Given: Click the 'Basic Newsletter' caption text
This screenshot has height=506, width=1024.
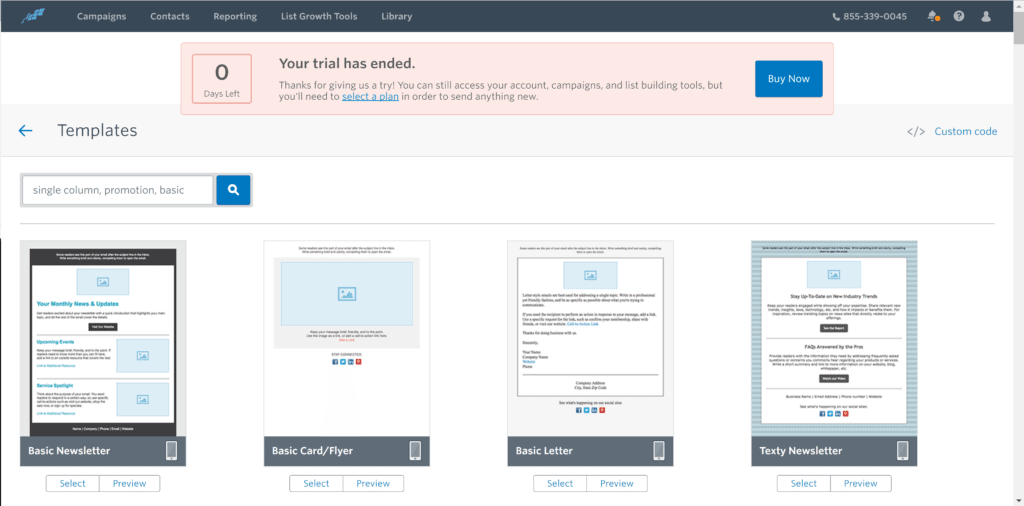Looking at the screenshot, I should (69, 451).
